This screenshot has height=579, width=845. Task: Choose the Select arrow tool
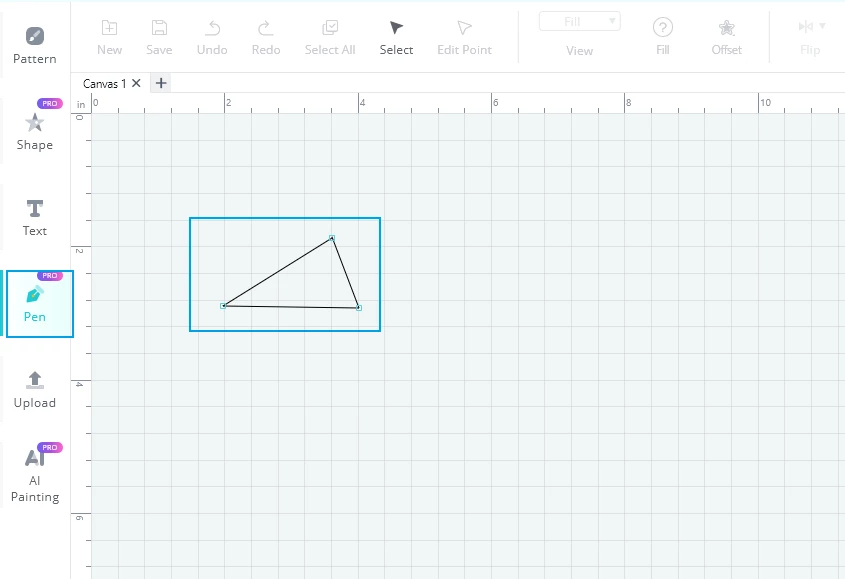(x=396, y=38)
